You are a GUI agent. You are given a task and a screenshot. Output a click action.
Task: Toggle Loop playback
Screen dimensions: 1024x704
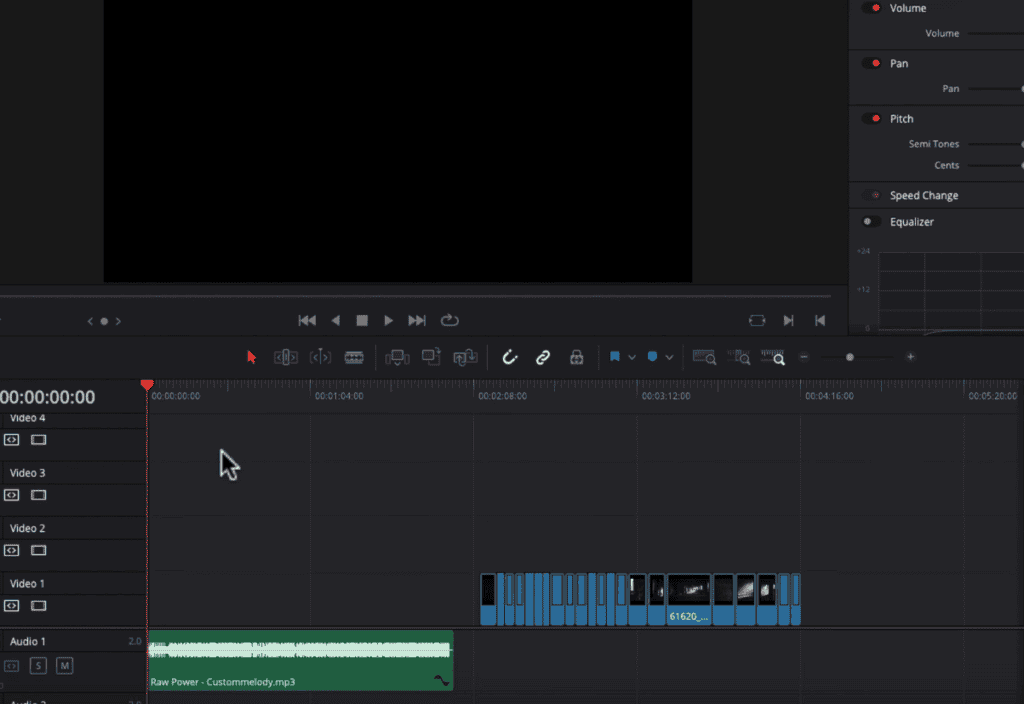(x=449, y=321)
